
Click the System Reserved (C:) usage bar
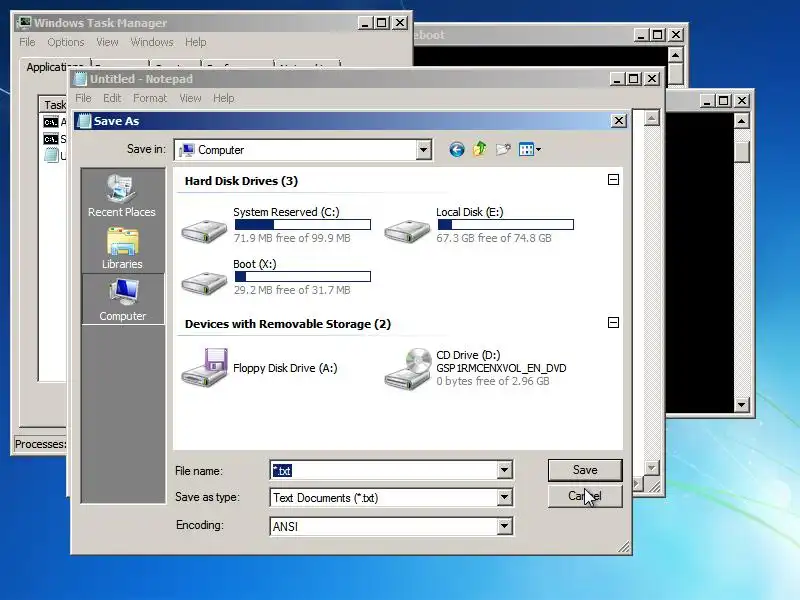[303, 224]
